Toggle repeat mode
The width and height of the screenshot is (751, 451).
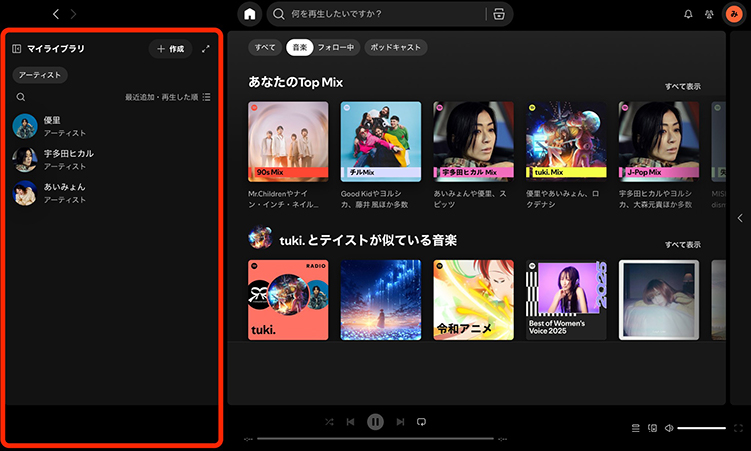point(421,422)
